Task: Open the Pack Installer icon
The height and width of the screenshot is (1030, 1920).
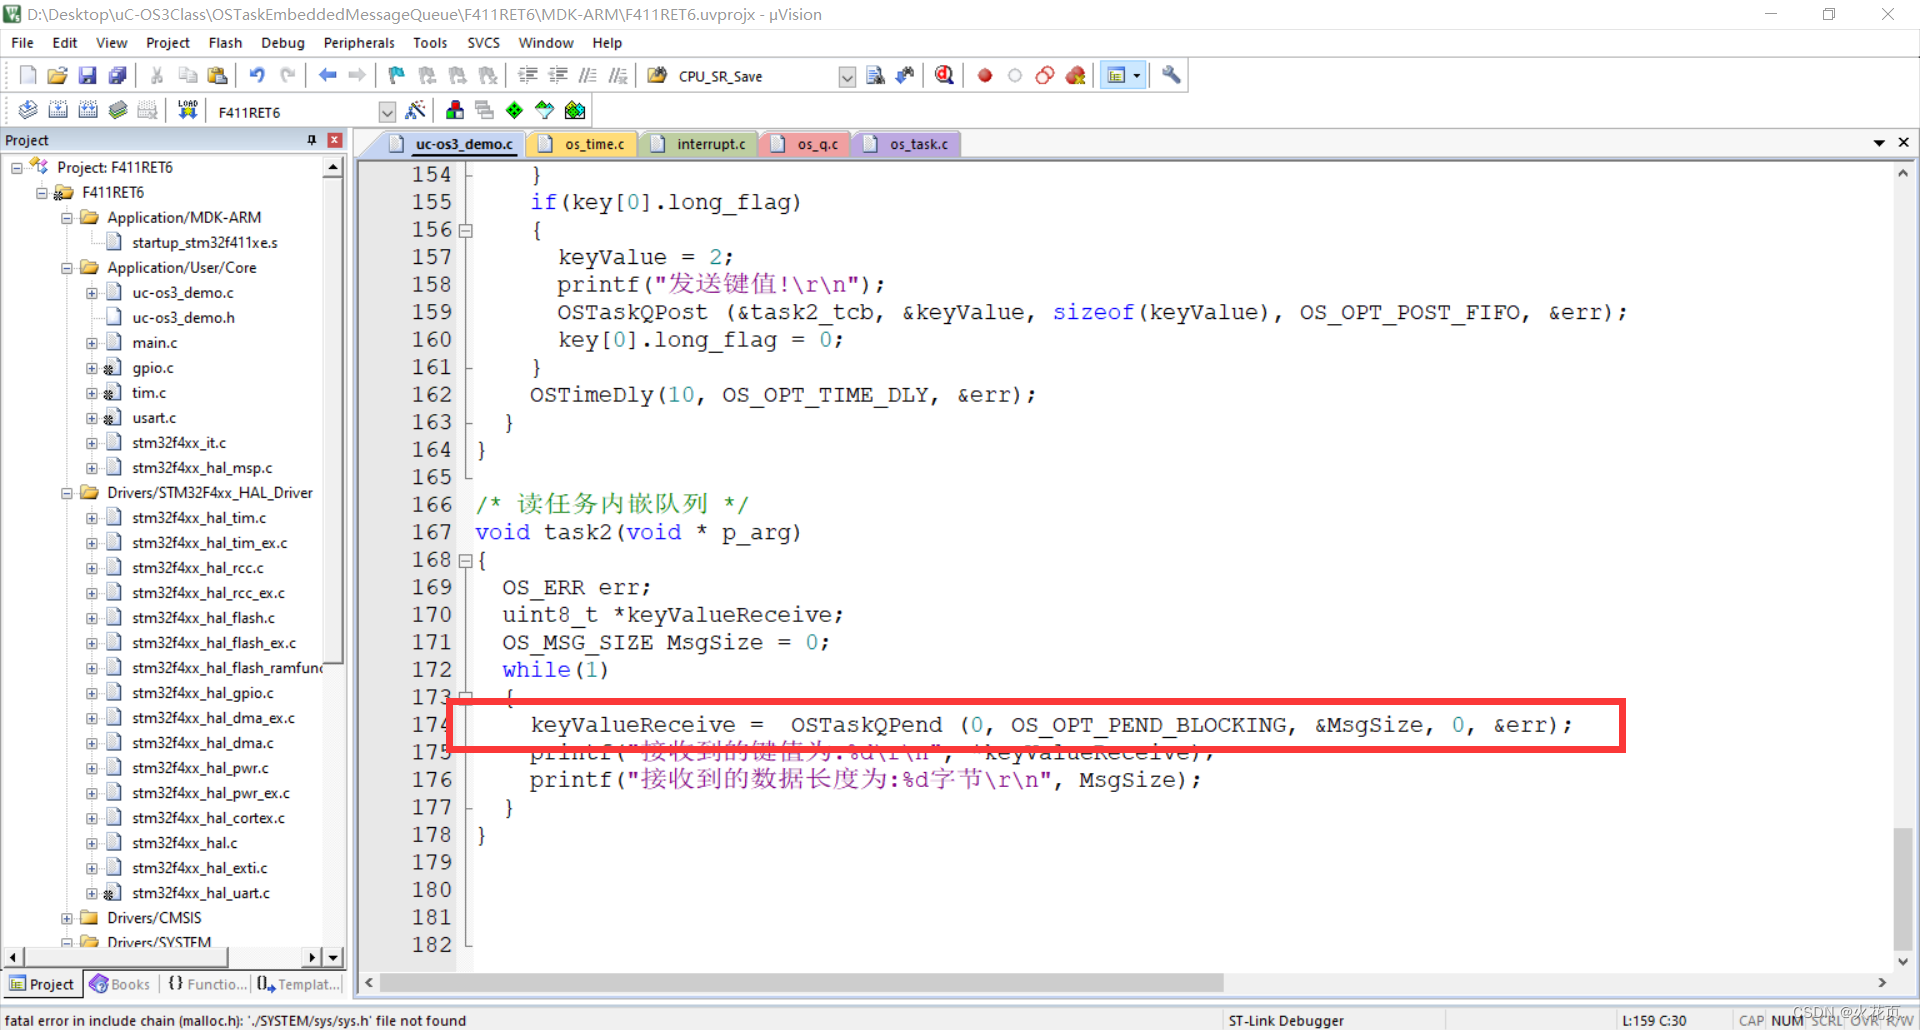Action: (575, 110)
